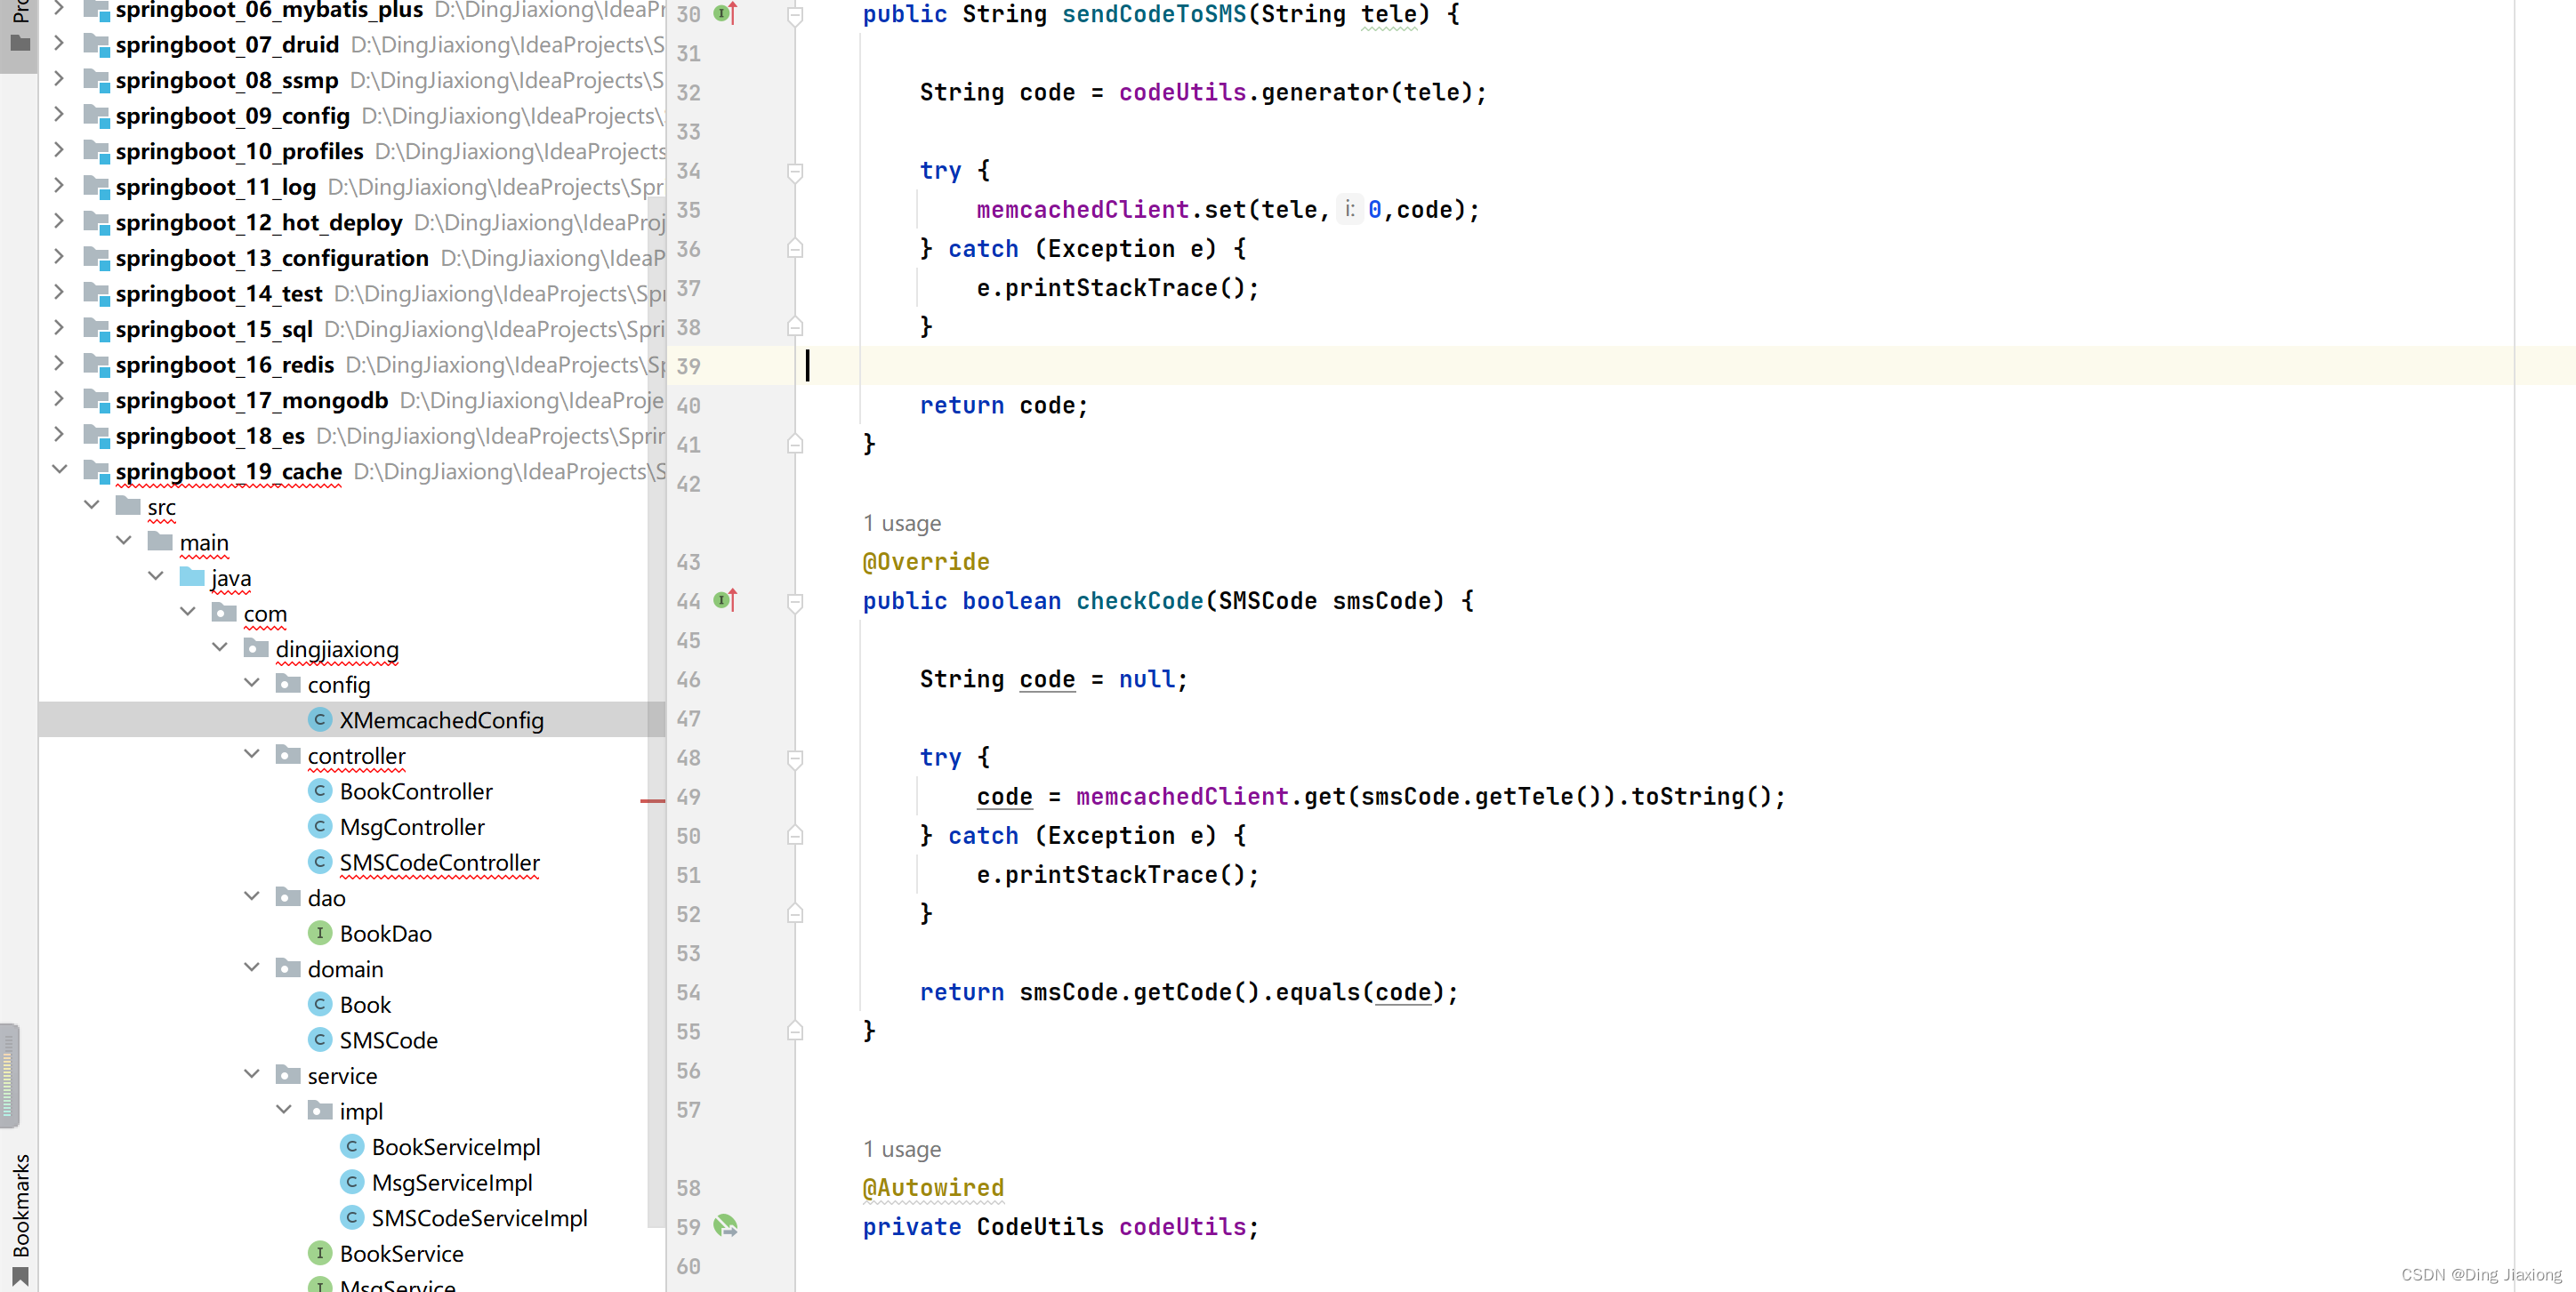Click '1 usage' hint above checkCode

(x=902, y=523)
